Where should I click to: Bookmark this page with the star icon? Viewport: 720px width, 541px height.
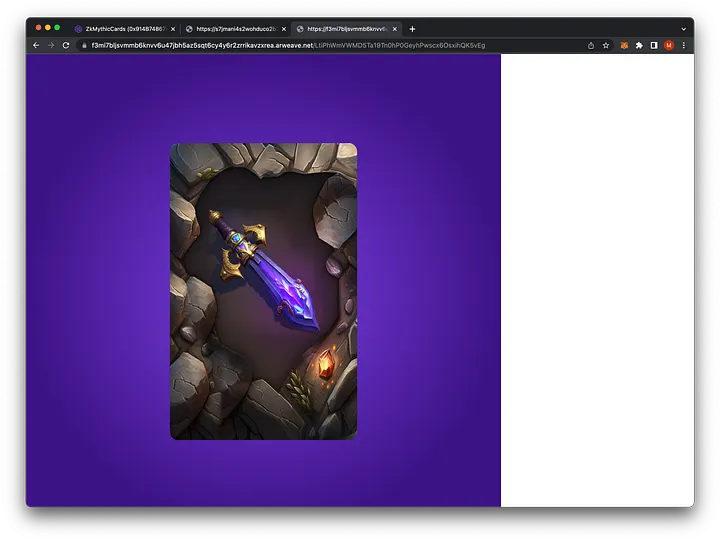click(606, 45)
